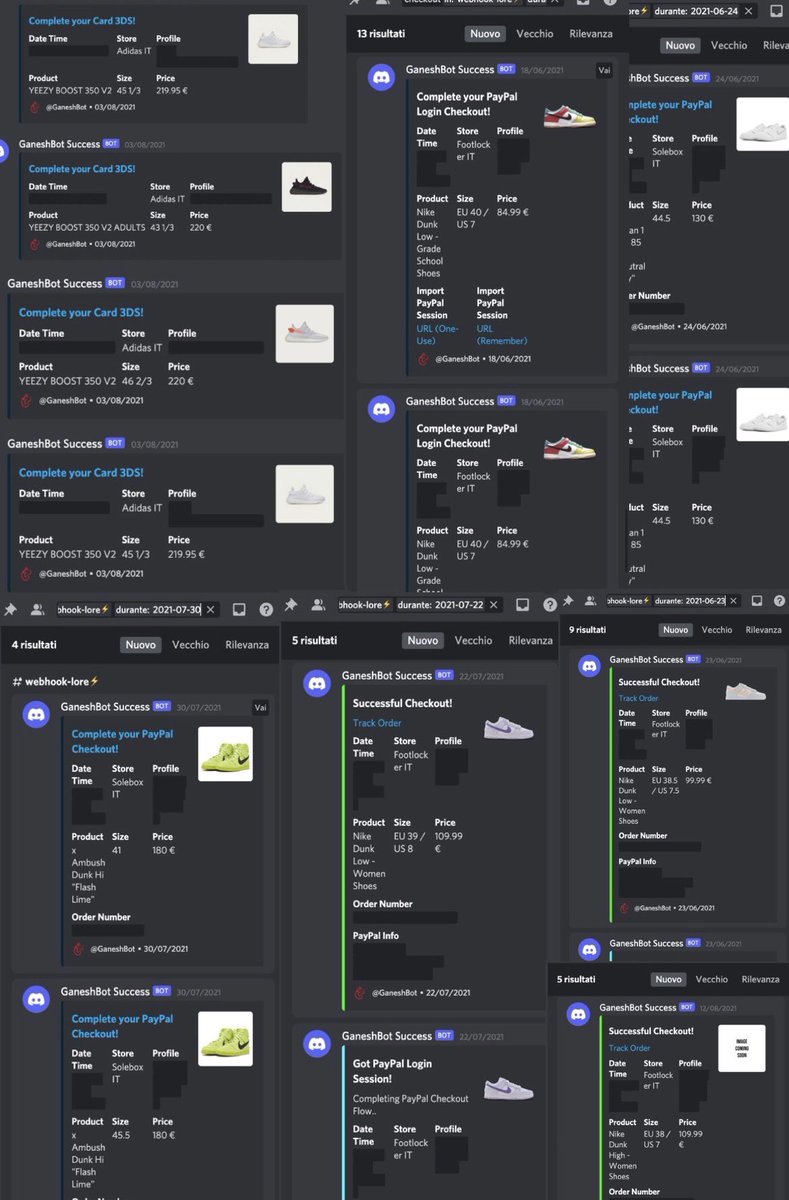The width and height of the screenshot is (789, 1200).
Task: Open 'Image Coming Soon' thumbnail in 12/08 message
Action: (741, 1048)
